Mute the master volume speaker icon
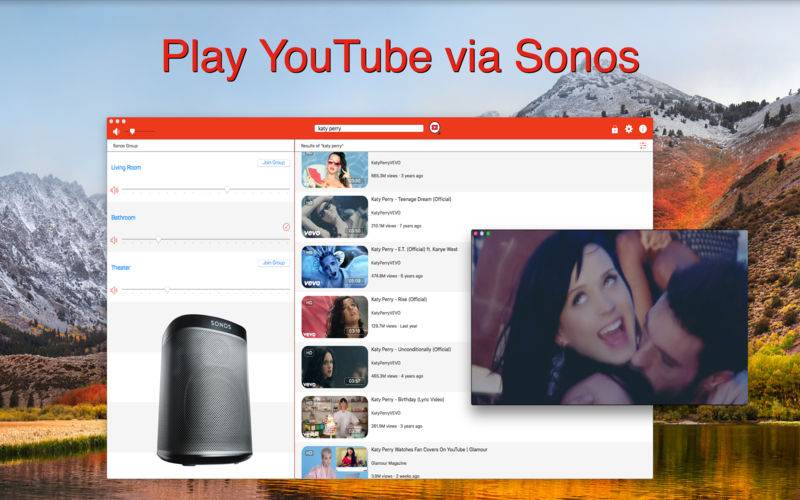 (x=116, y=132)
